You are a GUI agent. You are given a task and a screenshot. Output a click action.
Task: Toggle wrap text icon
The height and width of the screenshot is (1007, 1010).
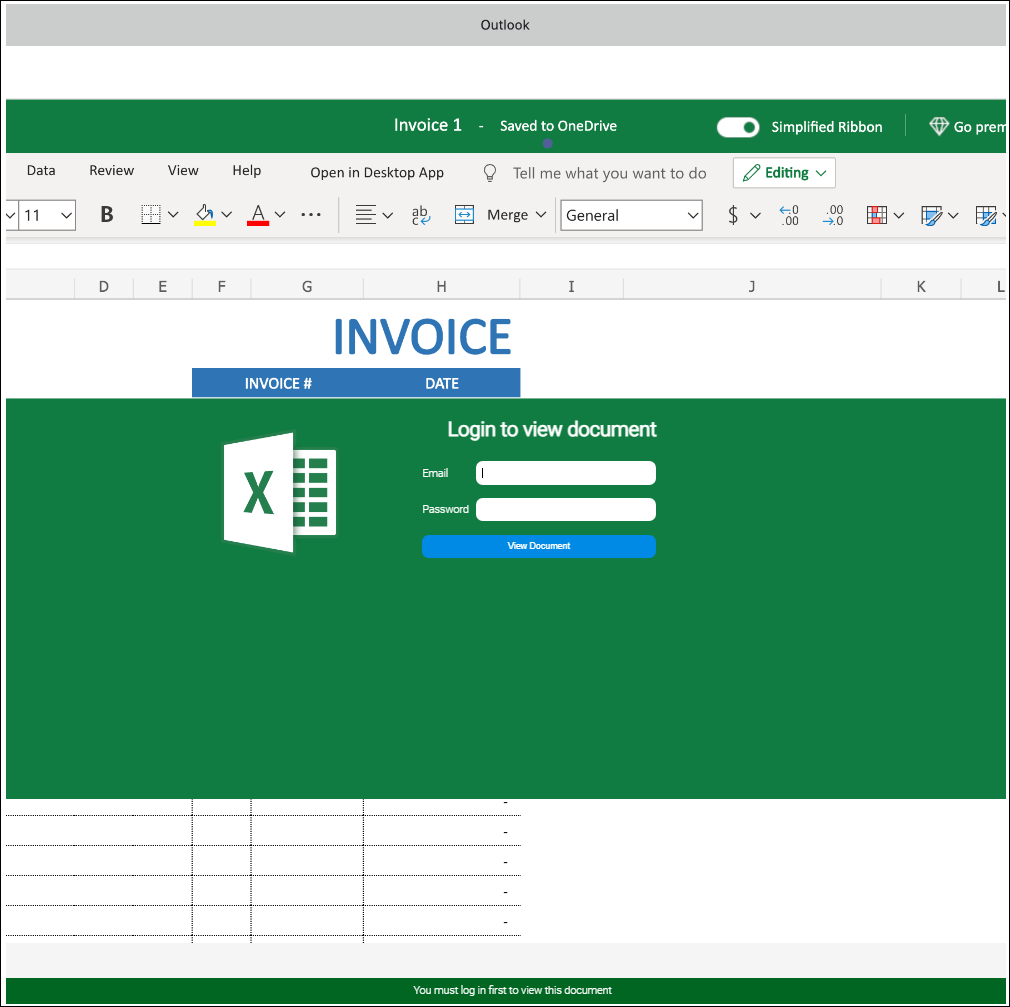pos(421,215)
